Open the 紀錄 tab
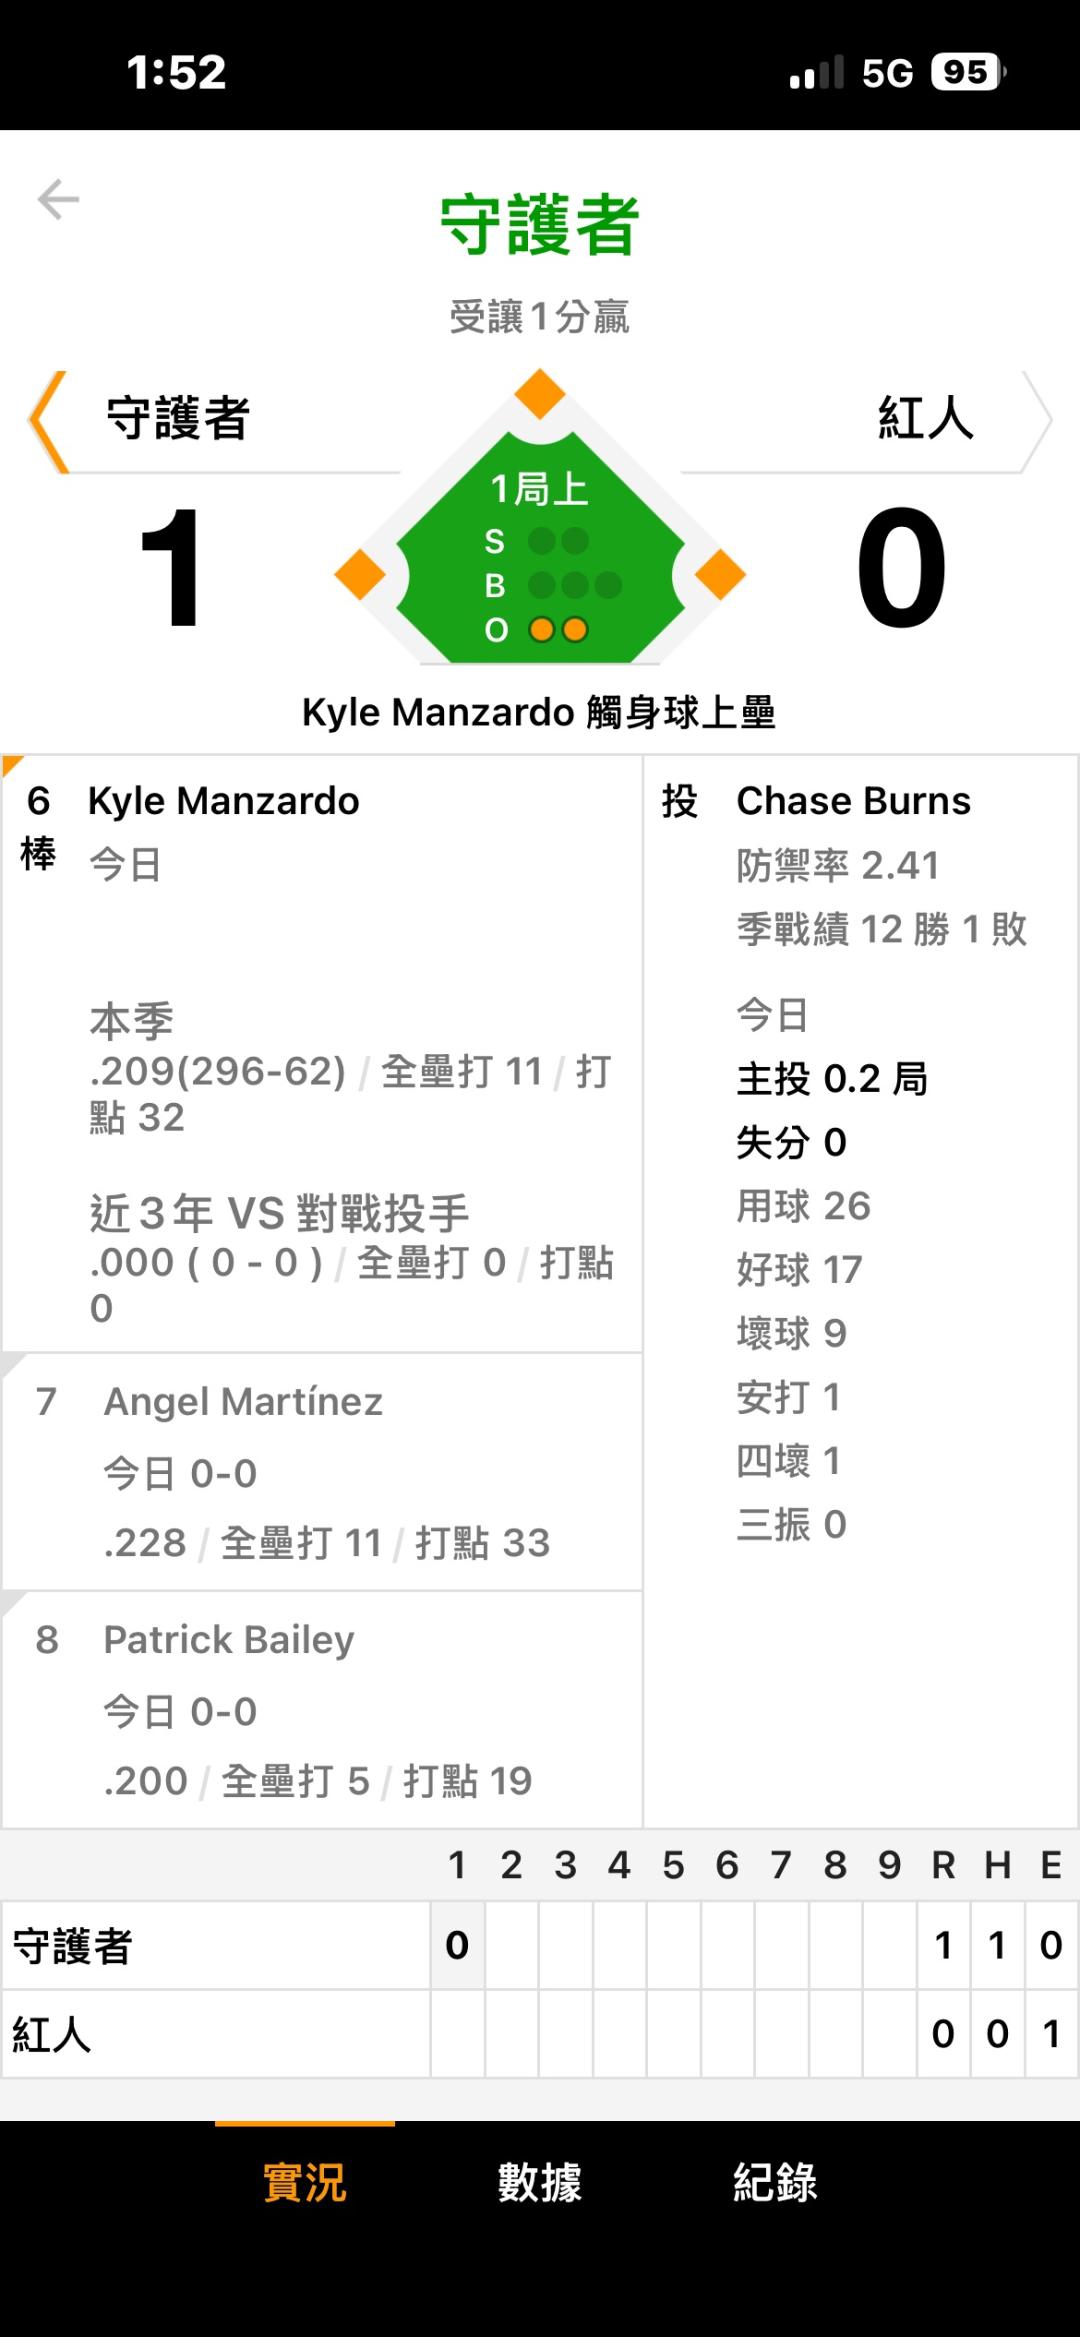 click(775, 2182)
